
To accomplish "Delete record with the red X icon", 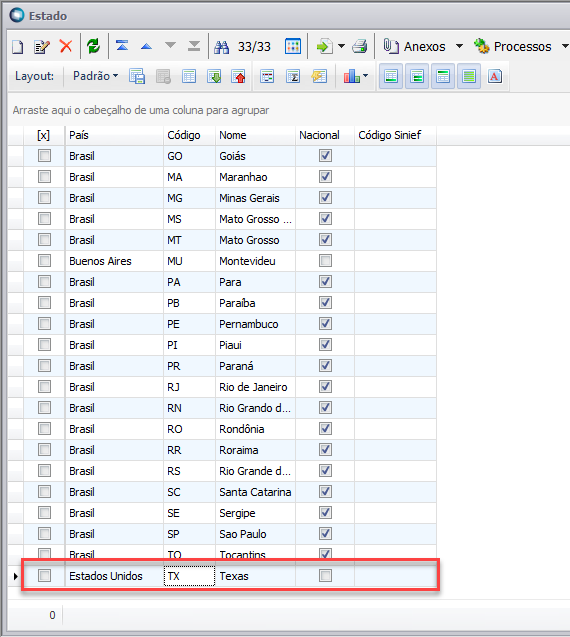I will (x=66, y=46).
